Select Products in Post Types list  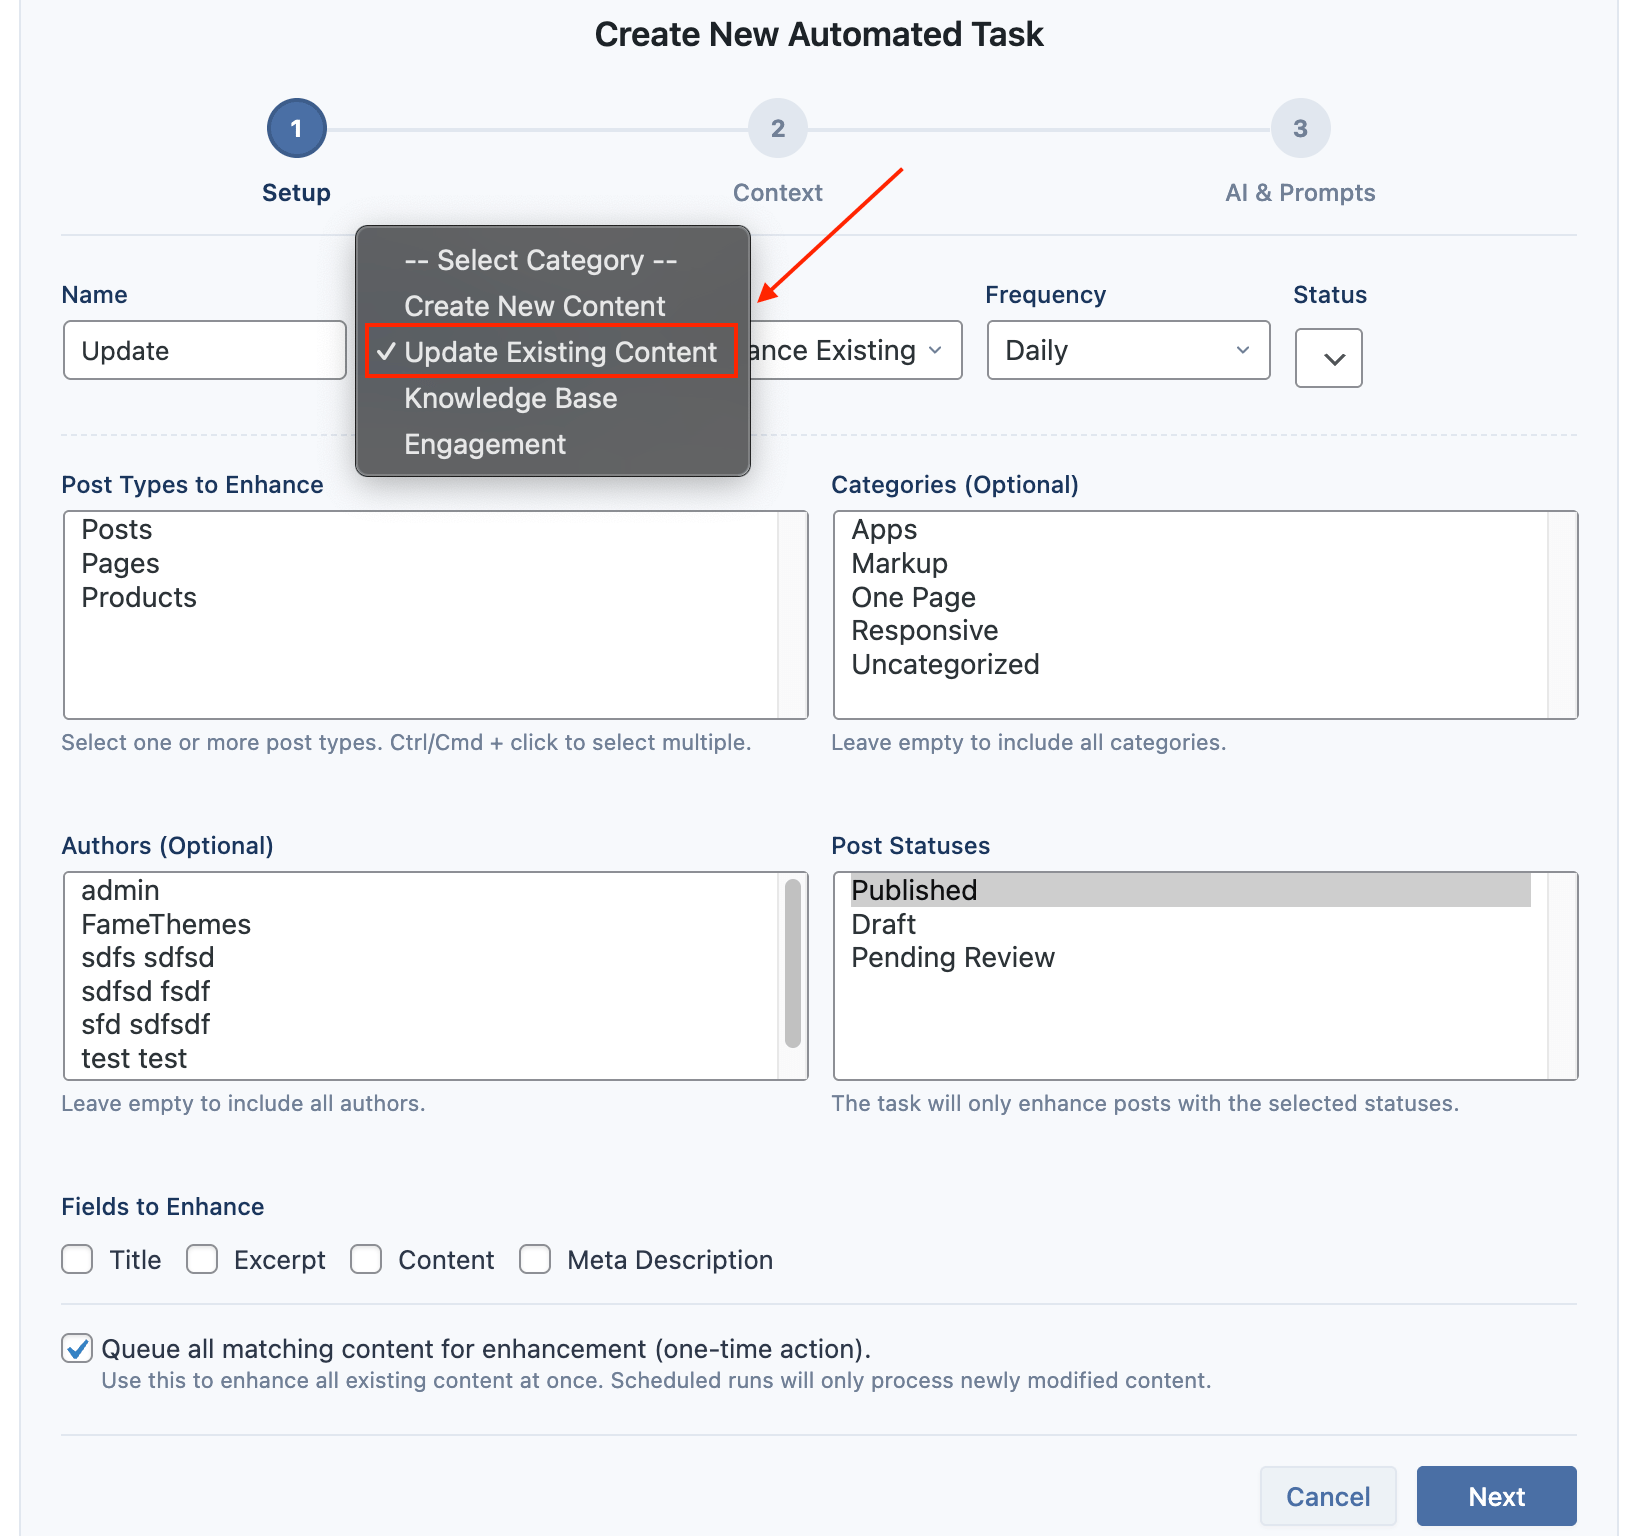(x=421, y=597)
